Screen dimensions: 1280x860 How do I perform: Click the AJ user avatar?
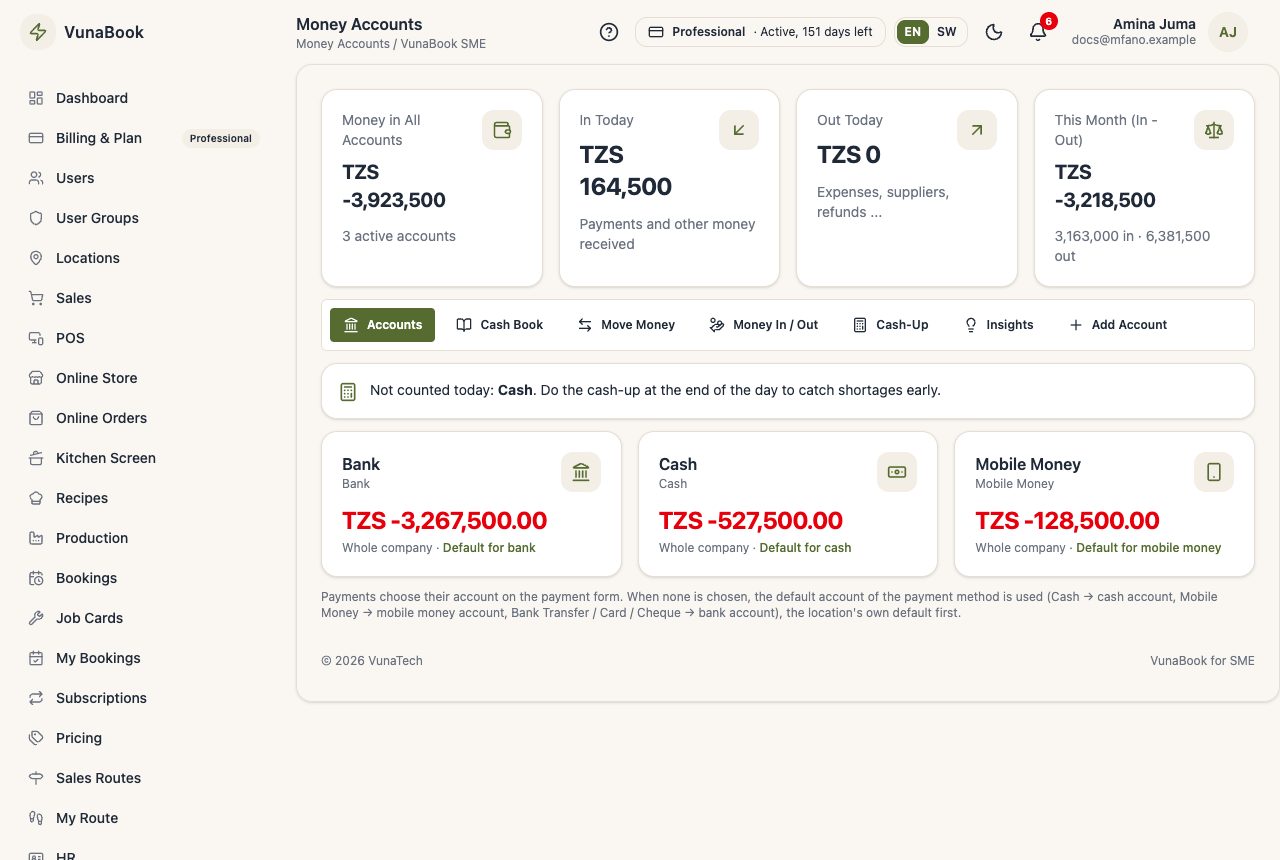point(1228,32)
